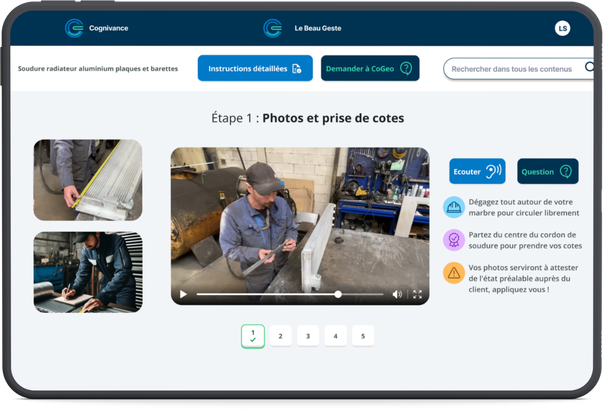Open the LS user avatar
This screenshot has height=412, width=603.
tap(562, 28)
